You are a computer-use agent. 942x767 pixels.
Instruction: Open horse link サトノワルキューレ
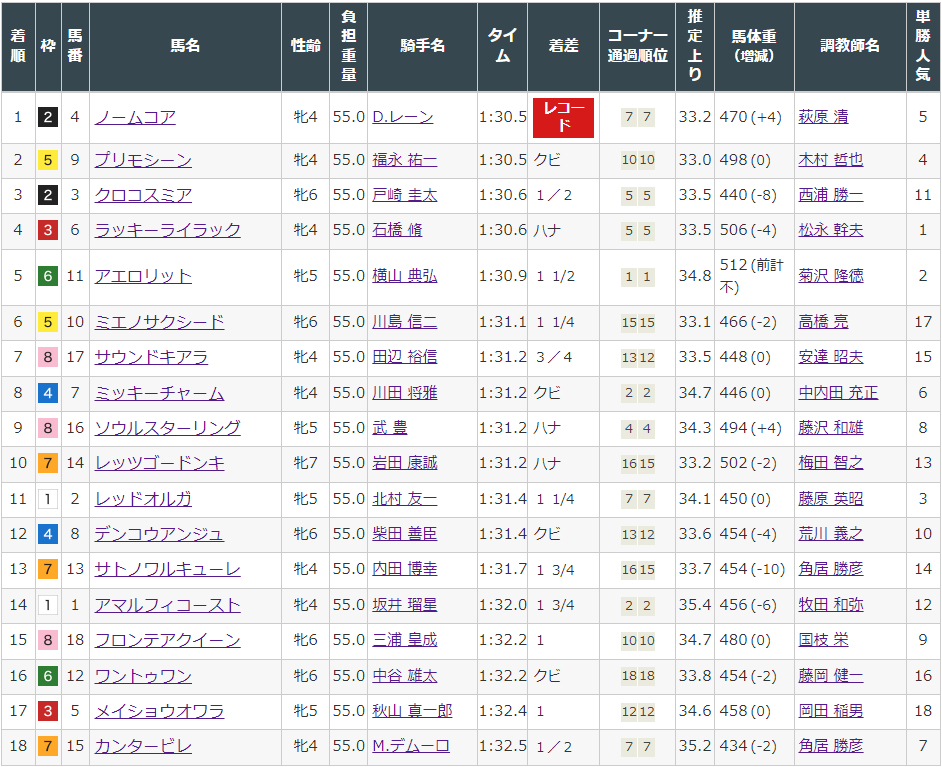(x=168, y=569)
